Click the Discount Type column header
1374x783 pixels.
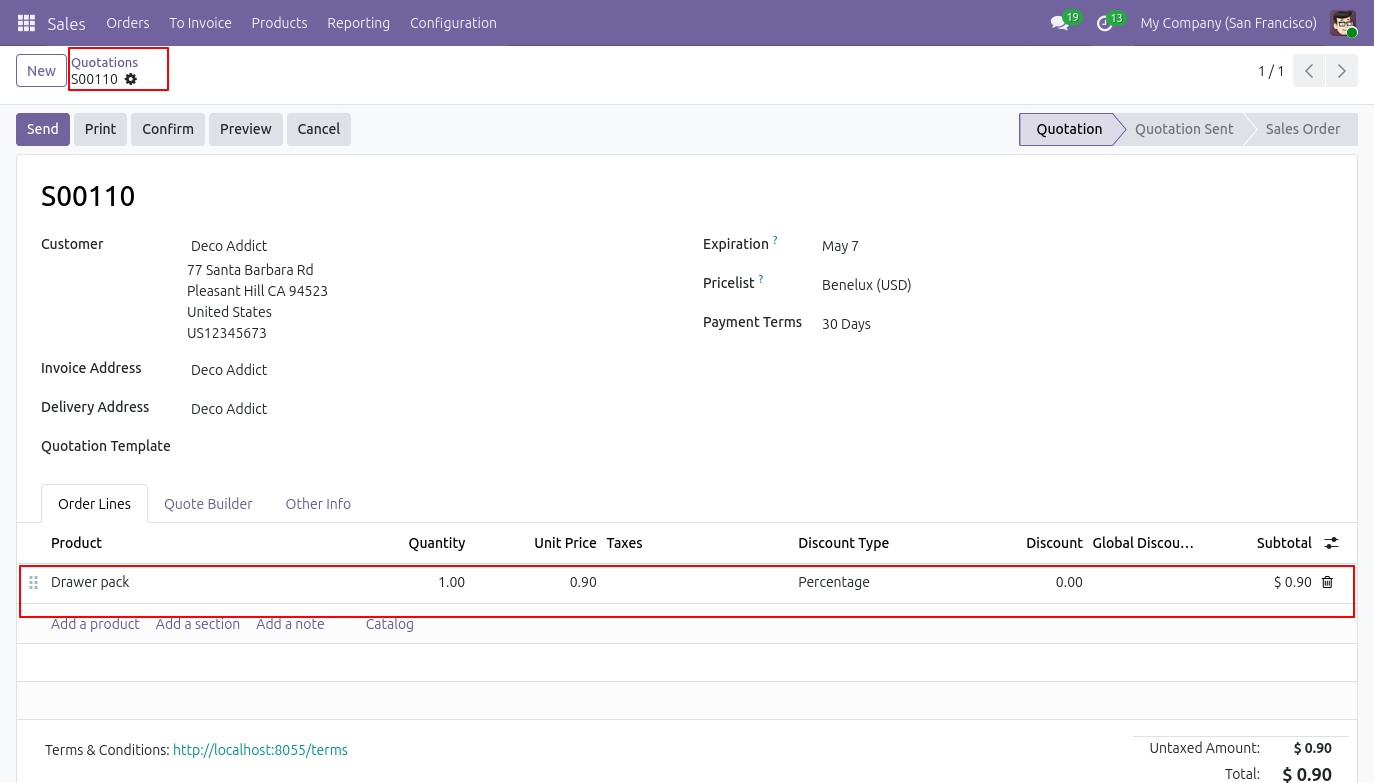(x=843, y=543)
